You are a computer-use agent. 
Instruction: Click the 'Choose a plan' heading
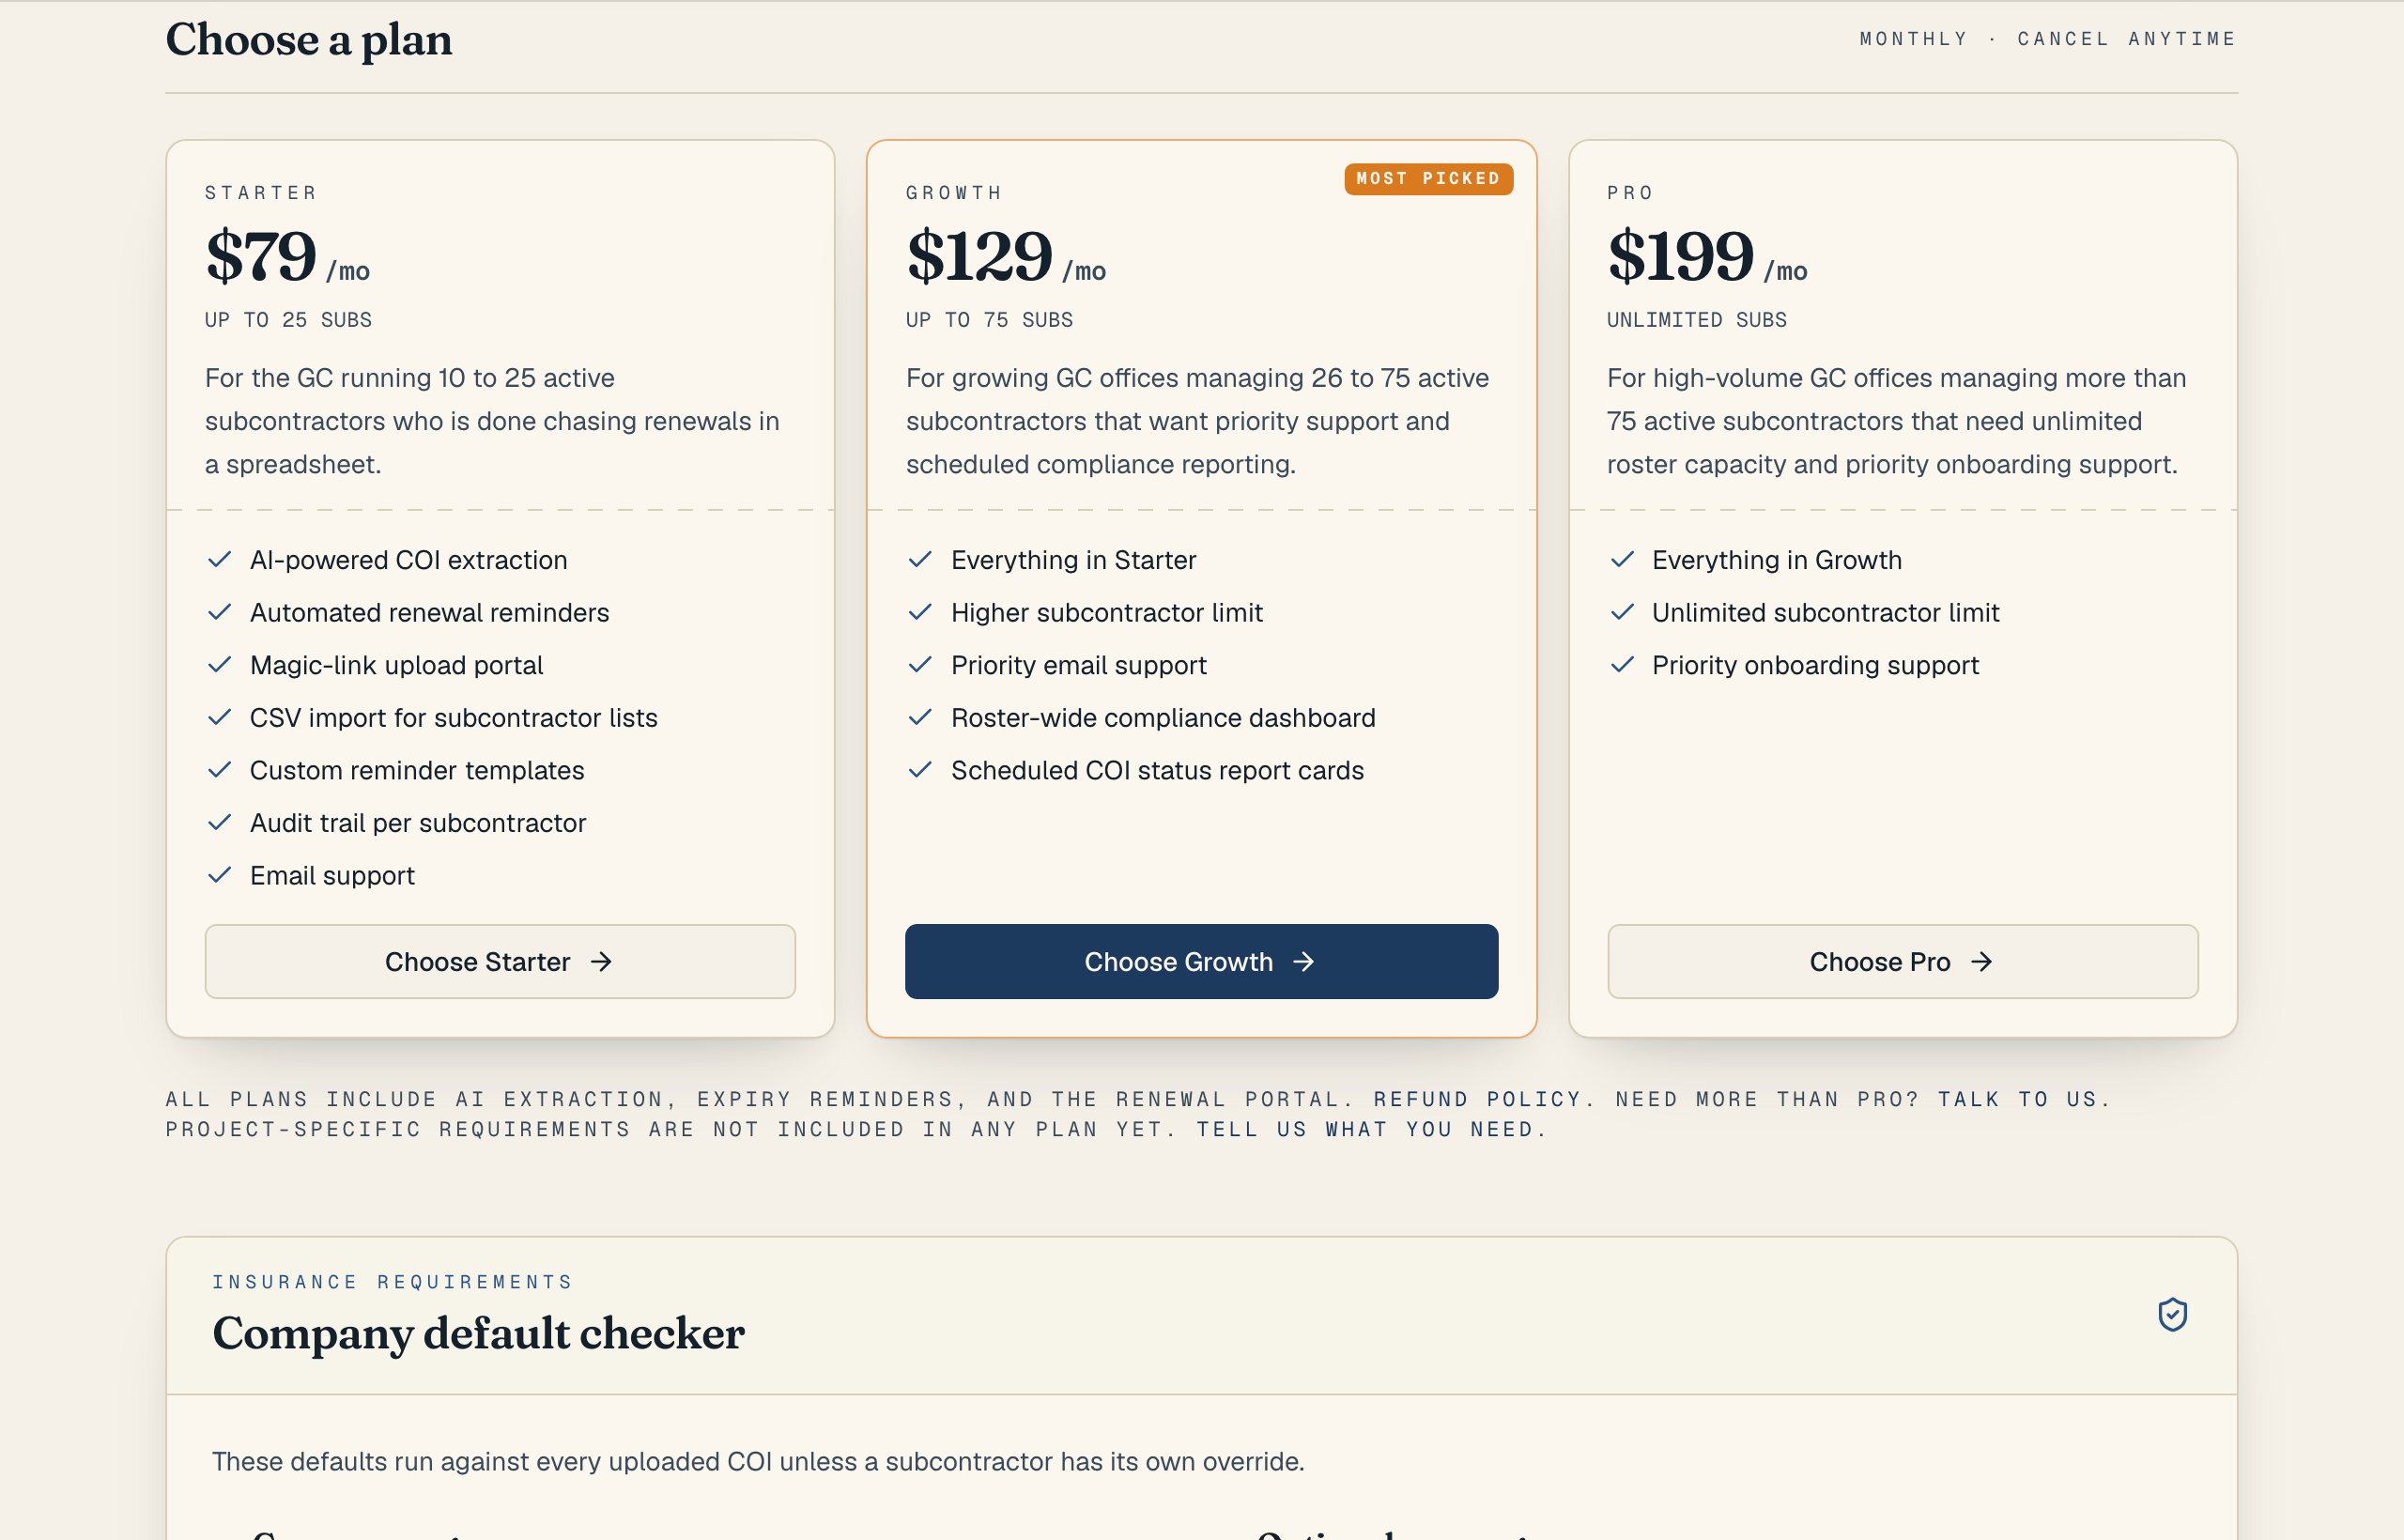point(309,40)
